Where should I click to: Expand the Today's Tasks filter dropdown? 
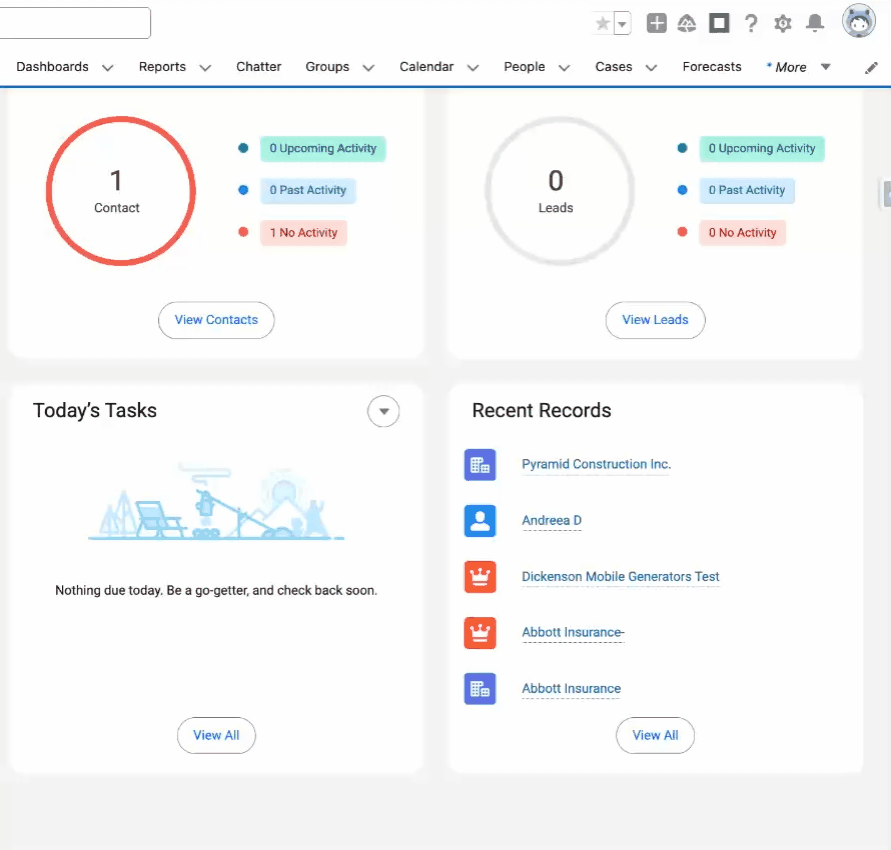click(x=383, y=411)
